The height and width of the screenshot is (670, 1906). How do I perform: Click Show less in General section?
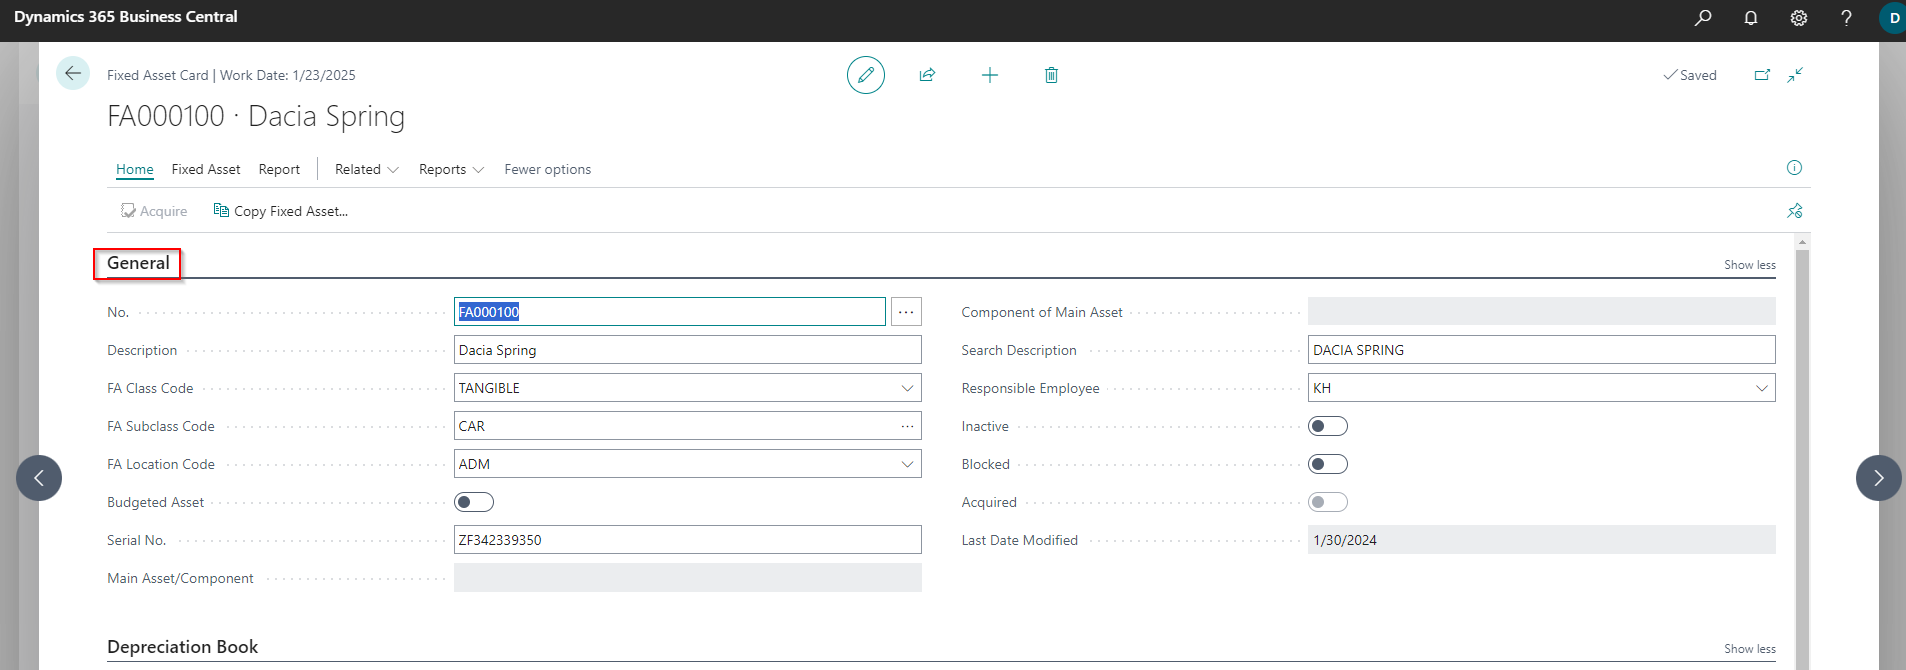click(x=1750, y=265)
